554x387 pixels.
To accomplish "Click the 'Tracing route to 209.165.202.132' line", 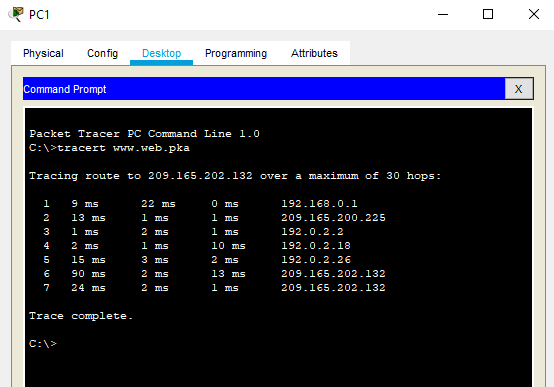I will 235,176.
